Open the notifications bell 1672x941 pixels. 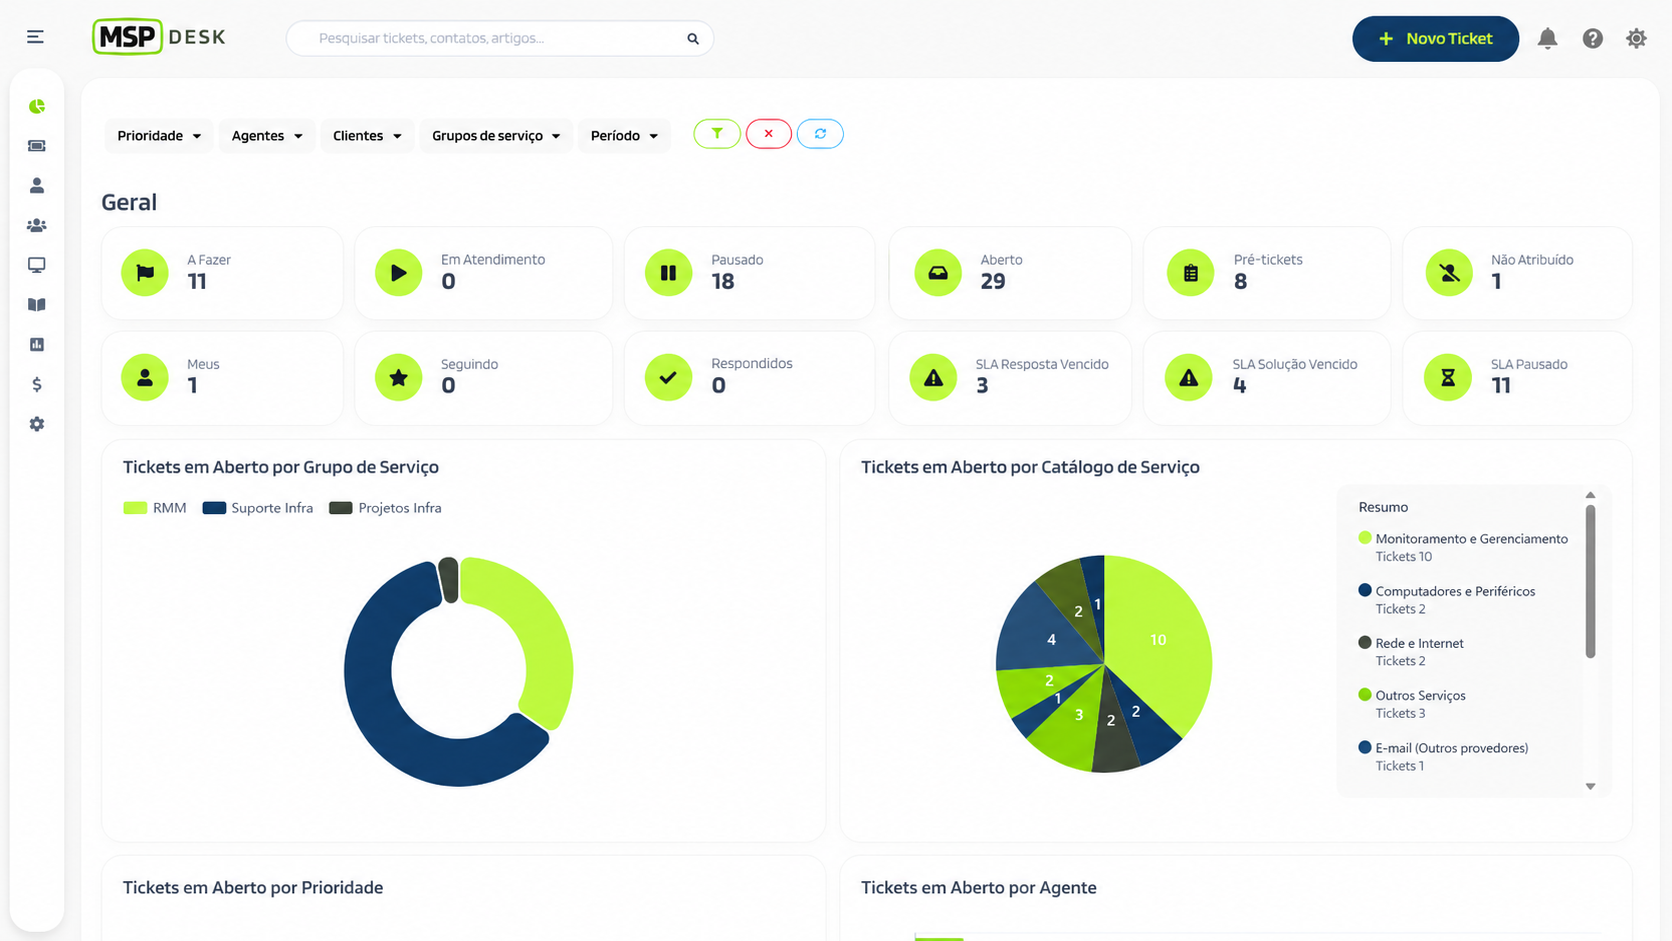click(1547, 38)
